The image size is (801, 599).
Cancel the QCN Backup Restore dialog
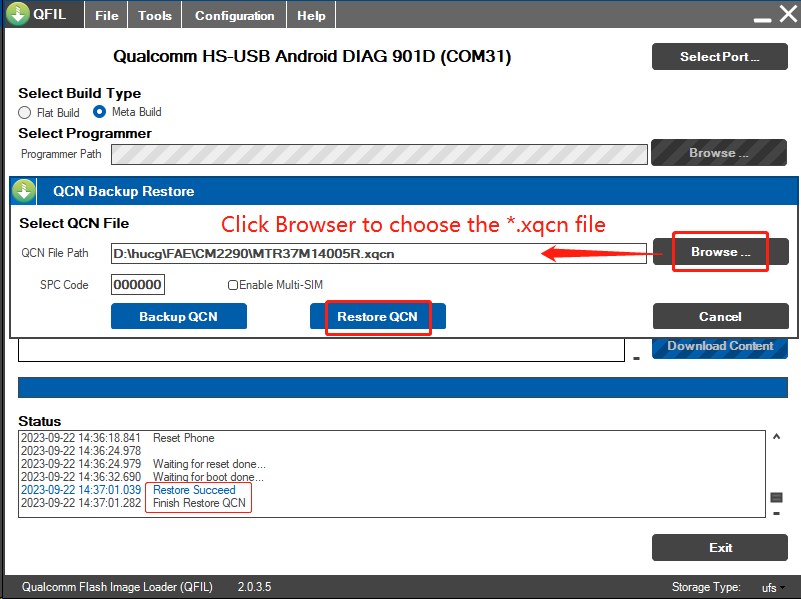720,317
